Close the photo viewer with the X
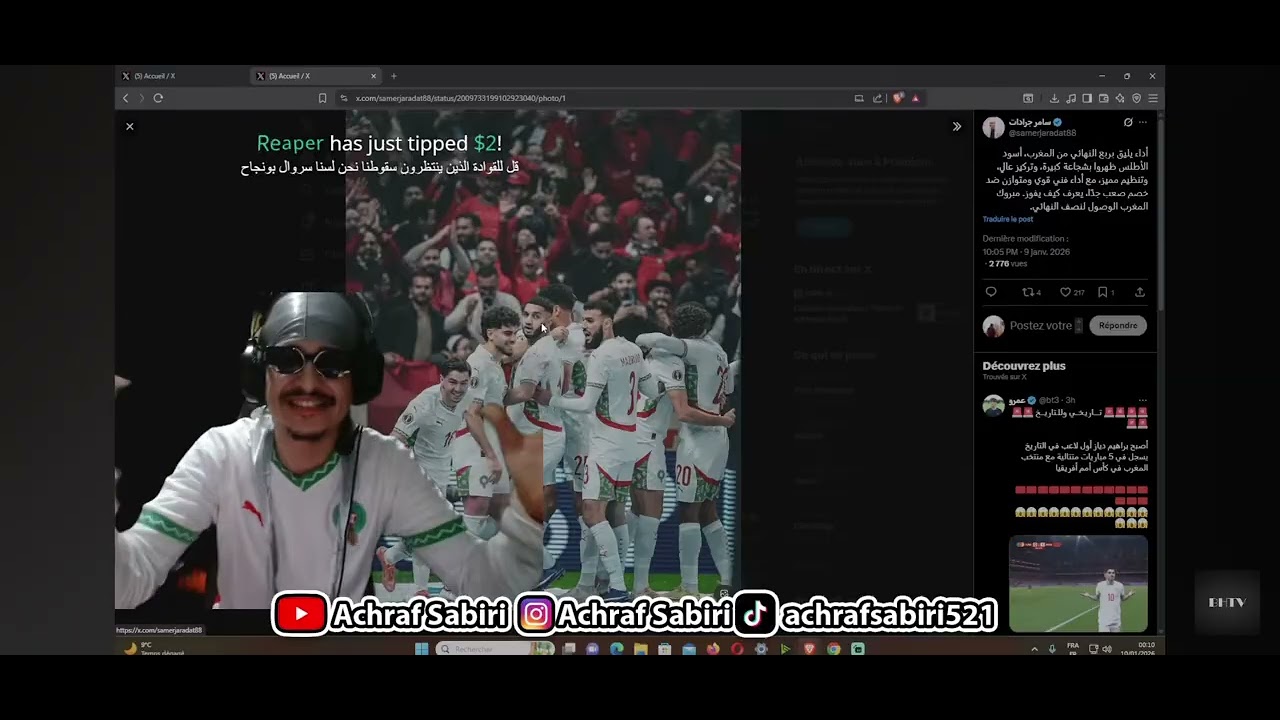 click(129, 126)
